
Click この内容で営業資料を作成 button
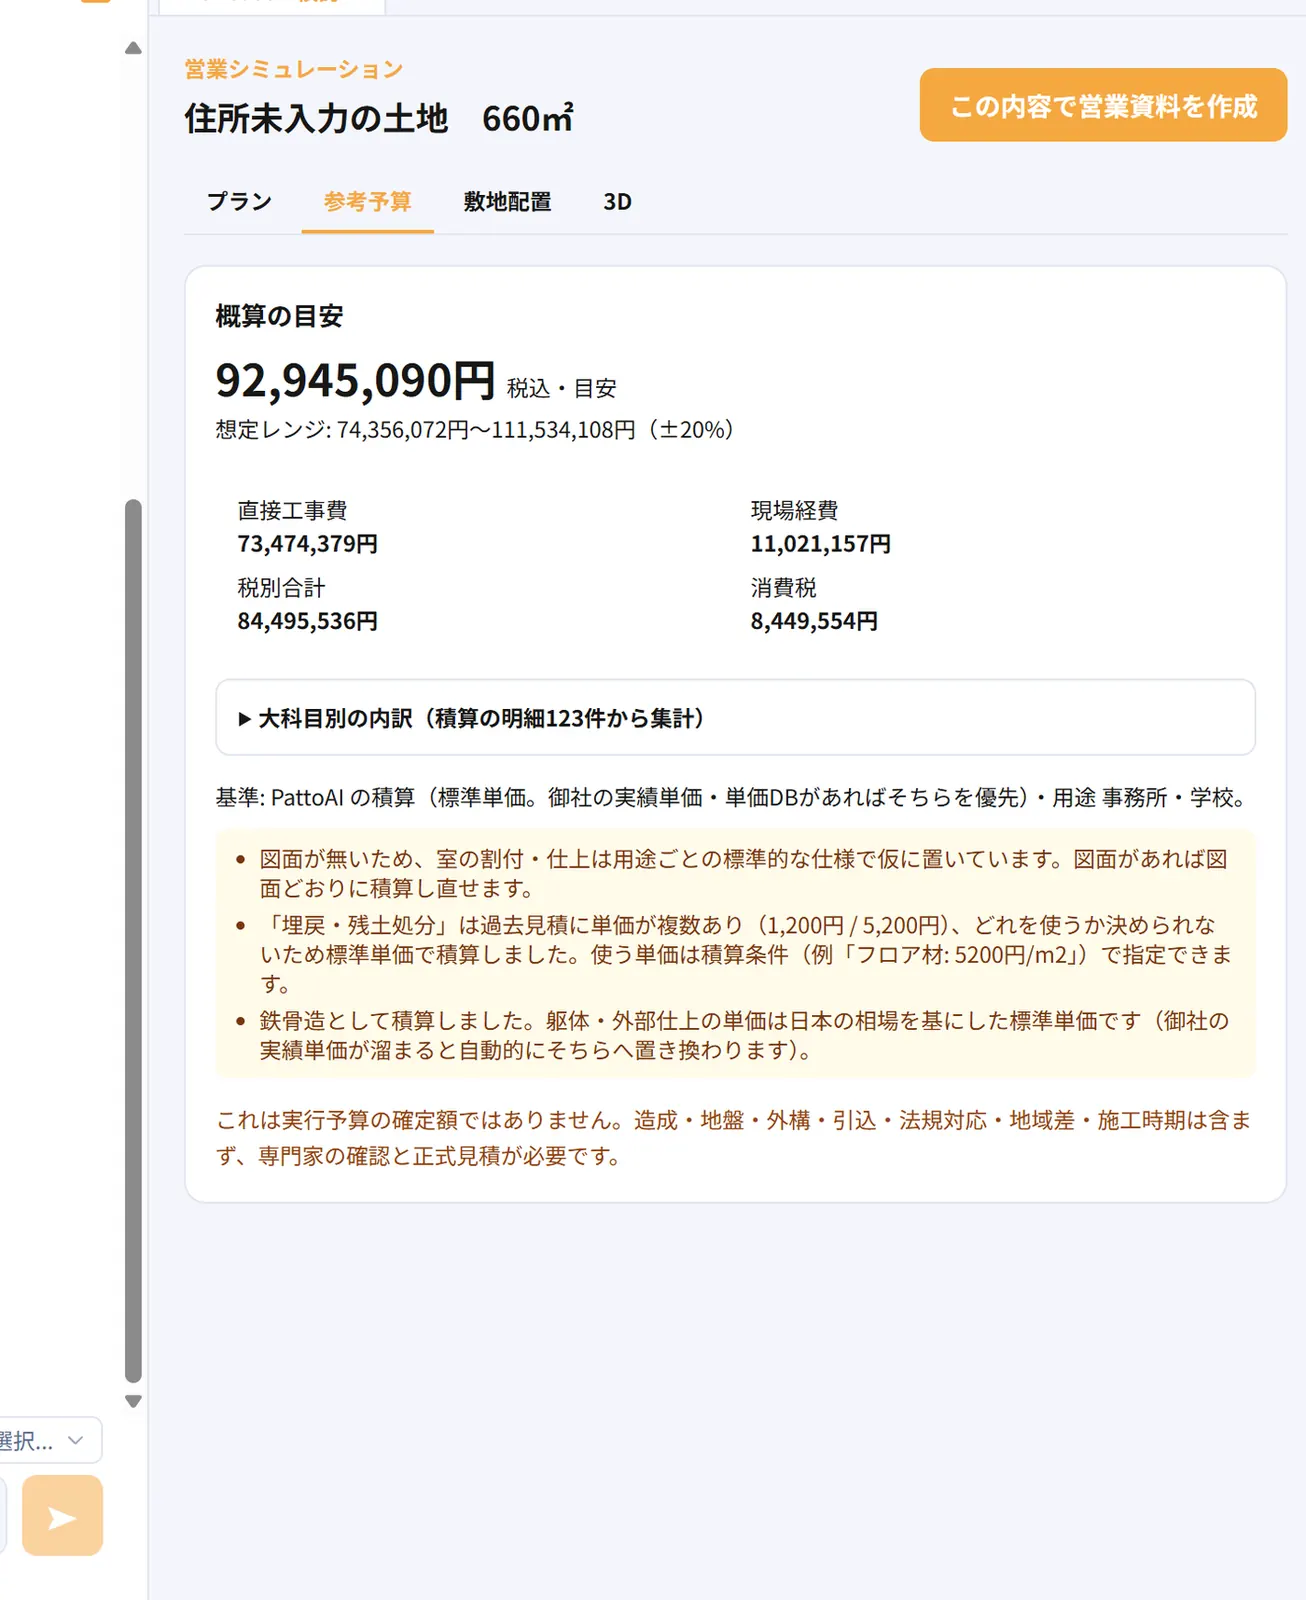pyautogui.click(x=1103, y=105)
